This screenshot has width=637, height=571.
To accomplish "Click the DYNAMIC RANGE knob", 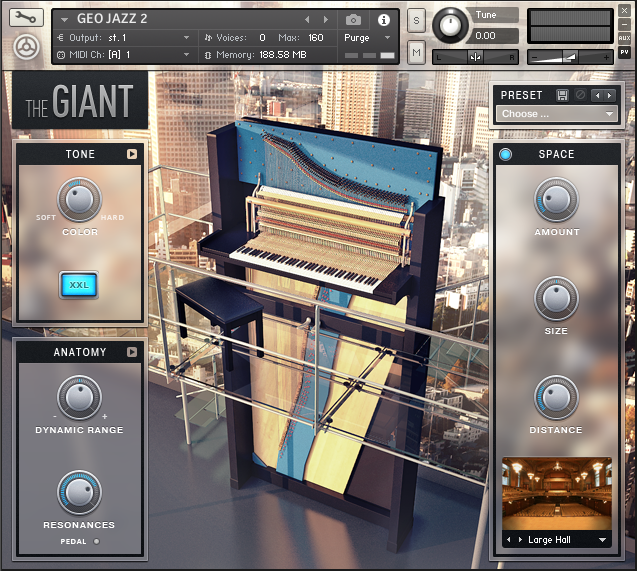I will (x=79, y=397).
